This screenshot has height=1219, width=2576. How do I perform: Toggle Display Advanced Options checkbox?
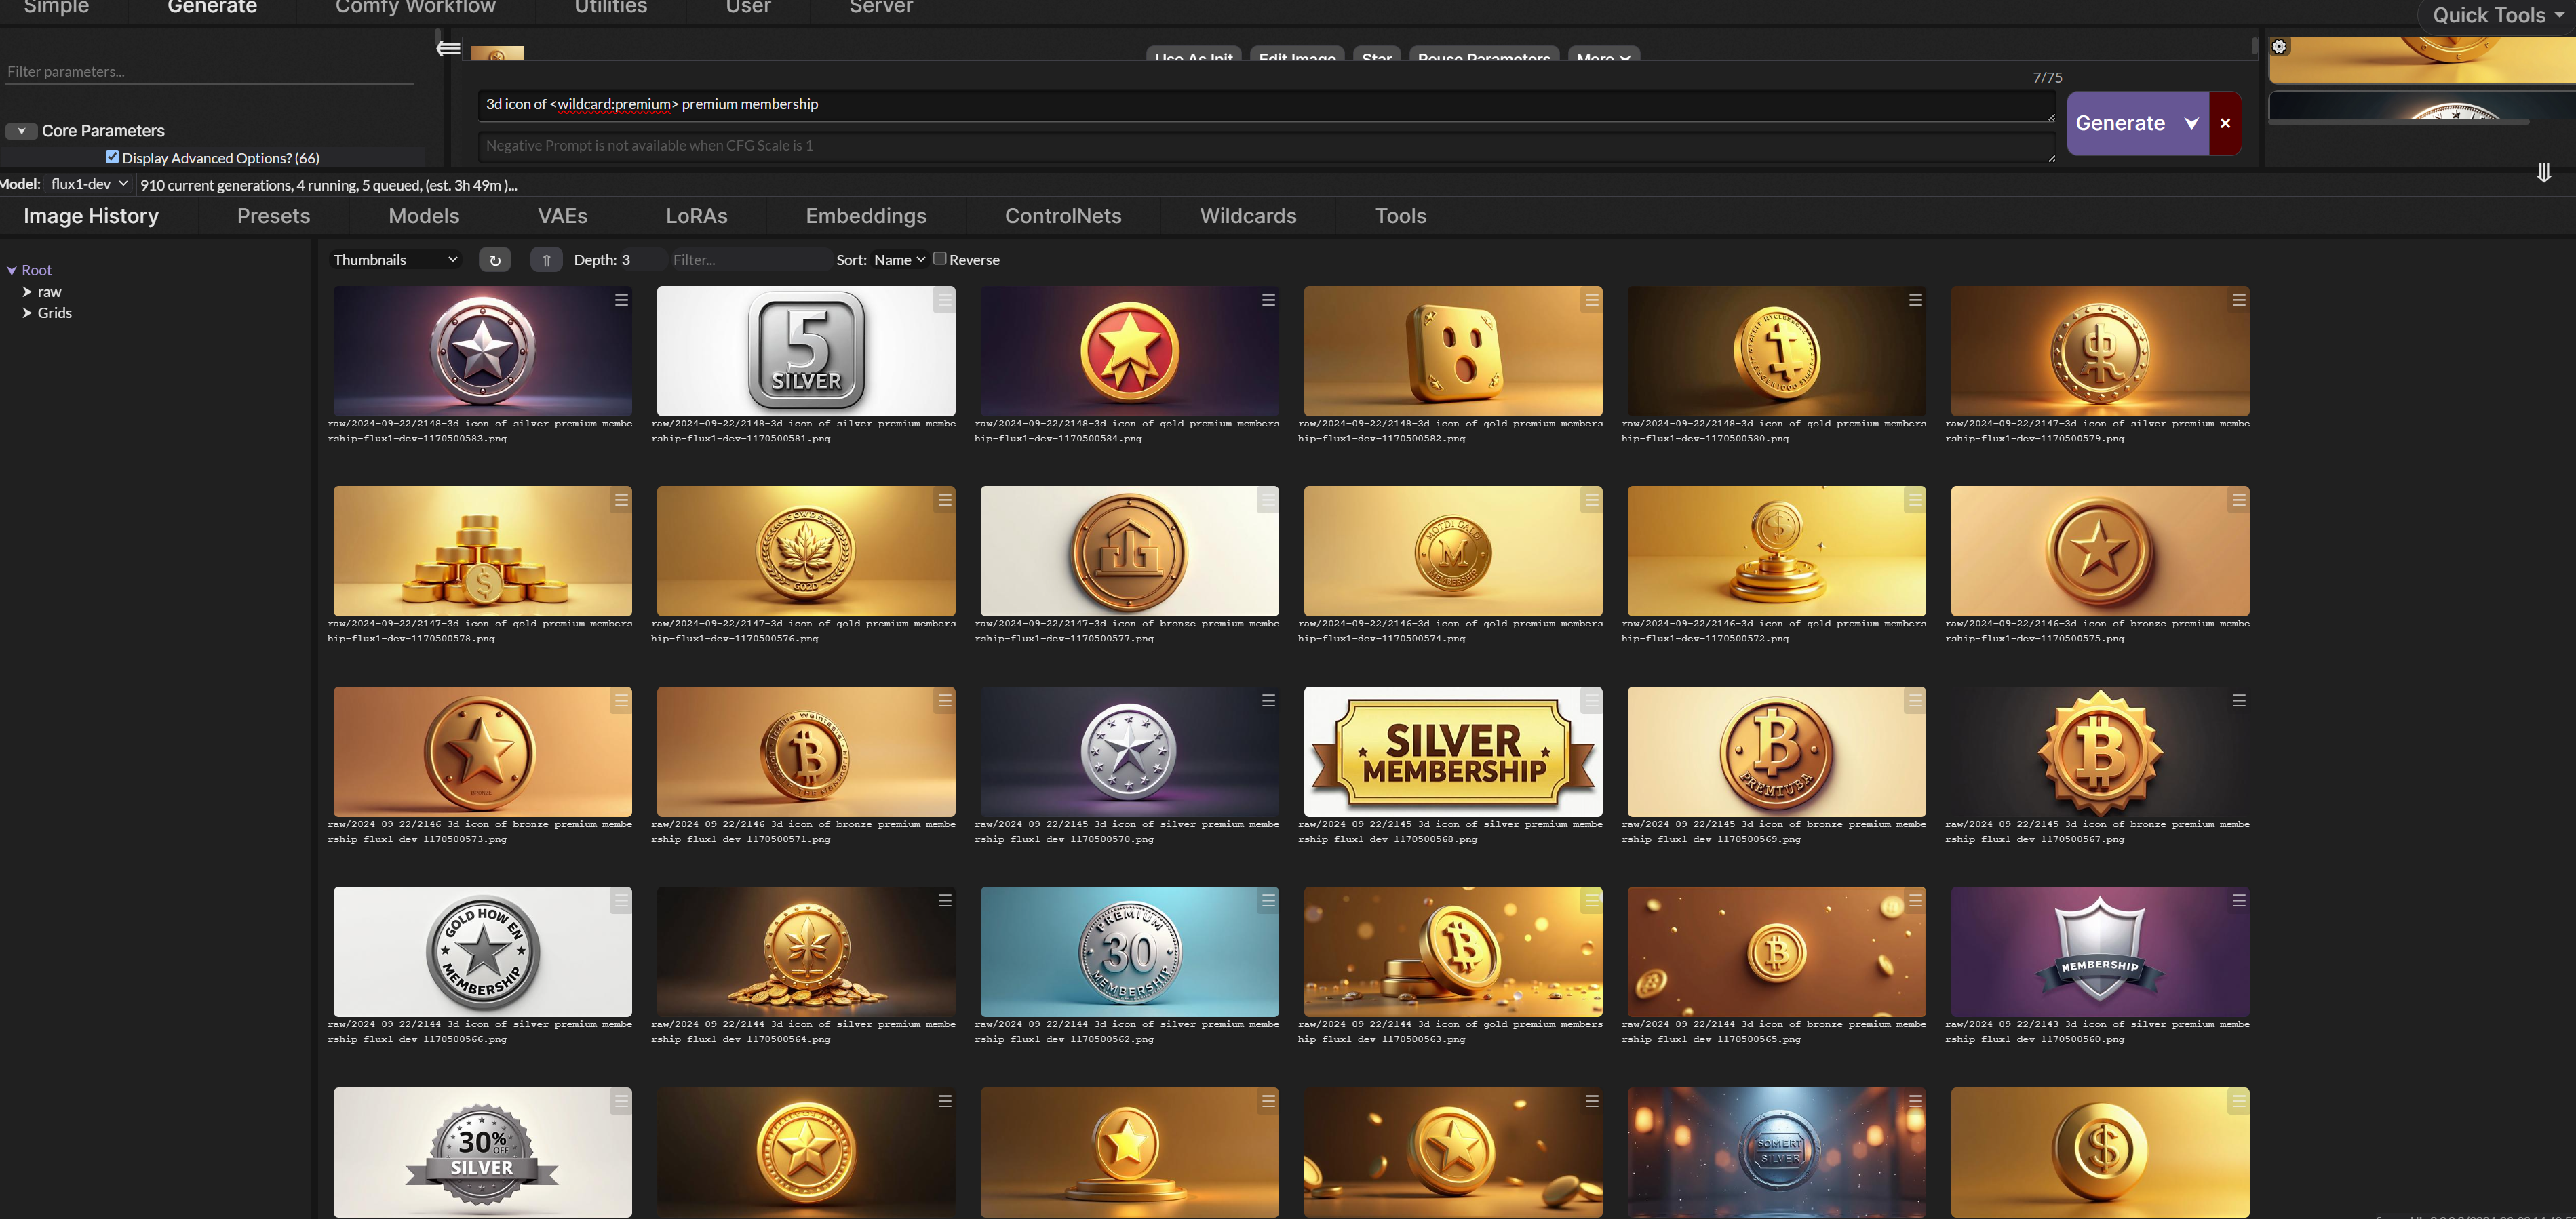click(112, 157)
